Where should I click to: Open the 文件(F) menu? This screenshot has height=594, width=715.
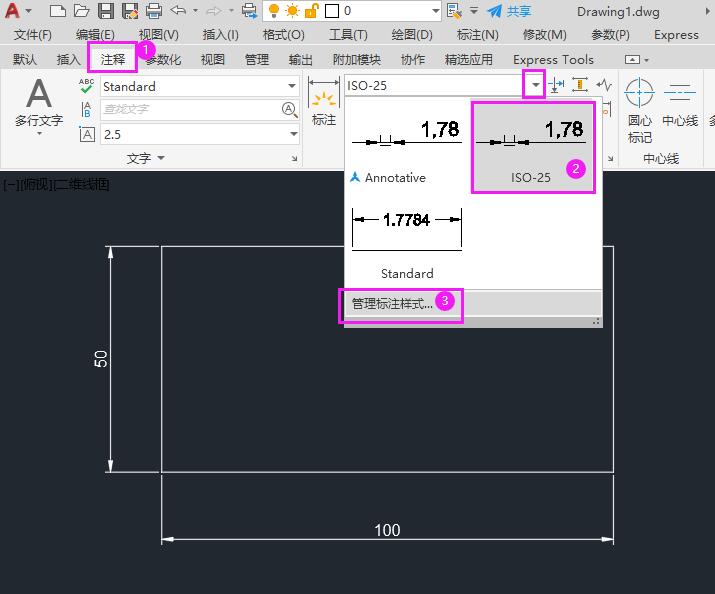click(x=32, y=35)
